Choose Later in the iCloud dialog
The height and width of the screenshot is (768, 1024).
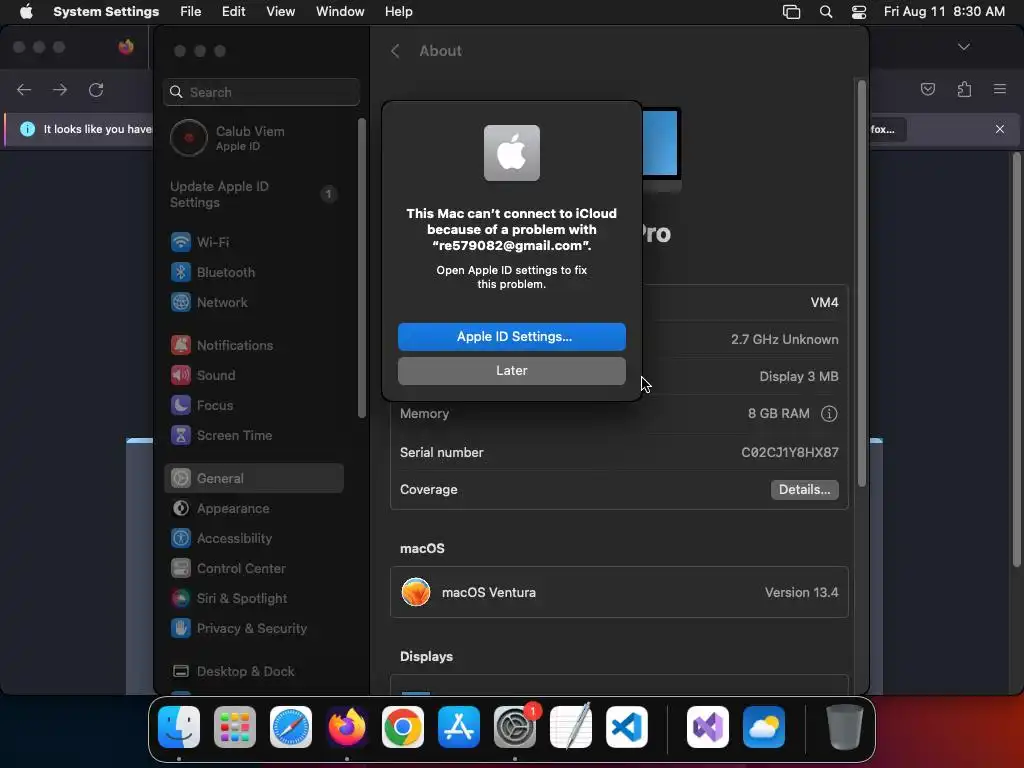512,371
